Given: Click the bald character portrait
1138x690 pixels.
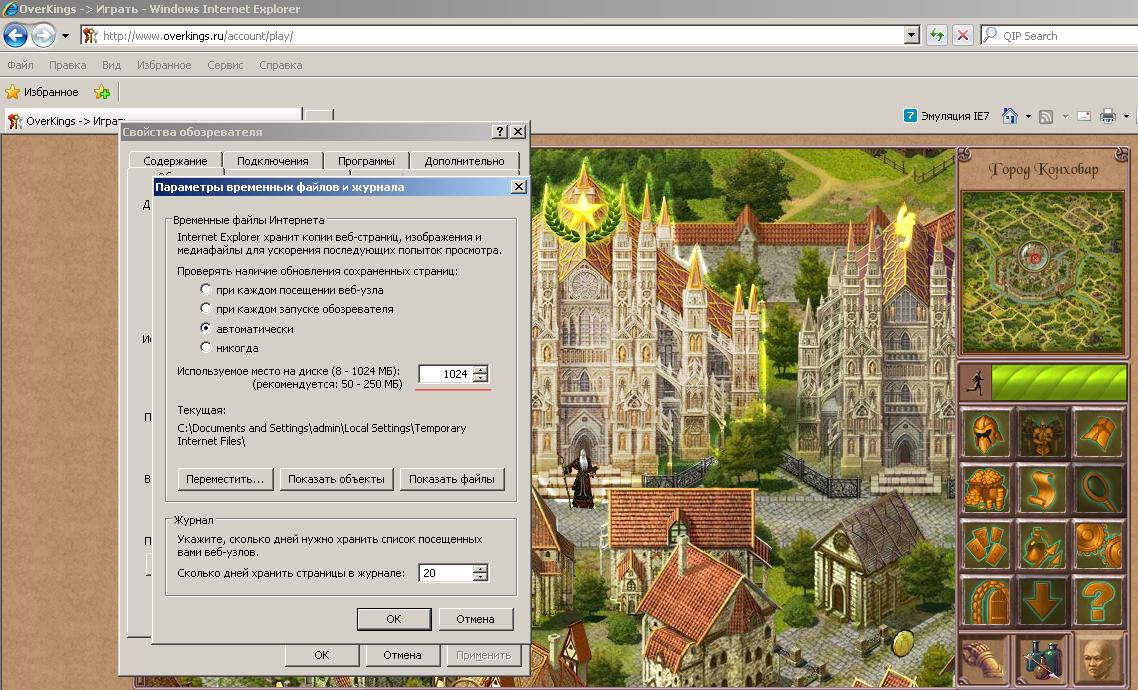Looking at the screenshot, I should pyautogui.click(x=1098, y=659).
